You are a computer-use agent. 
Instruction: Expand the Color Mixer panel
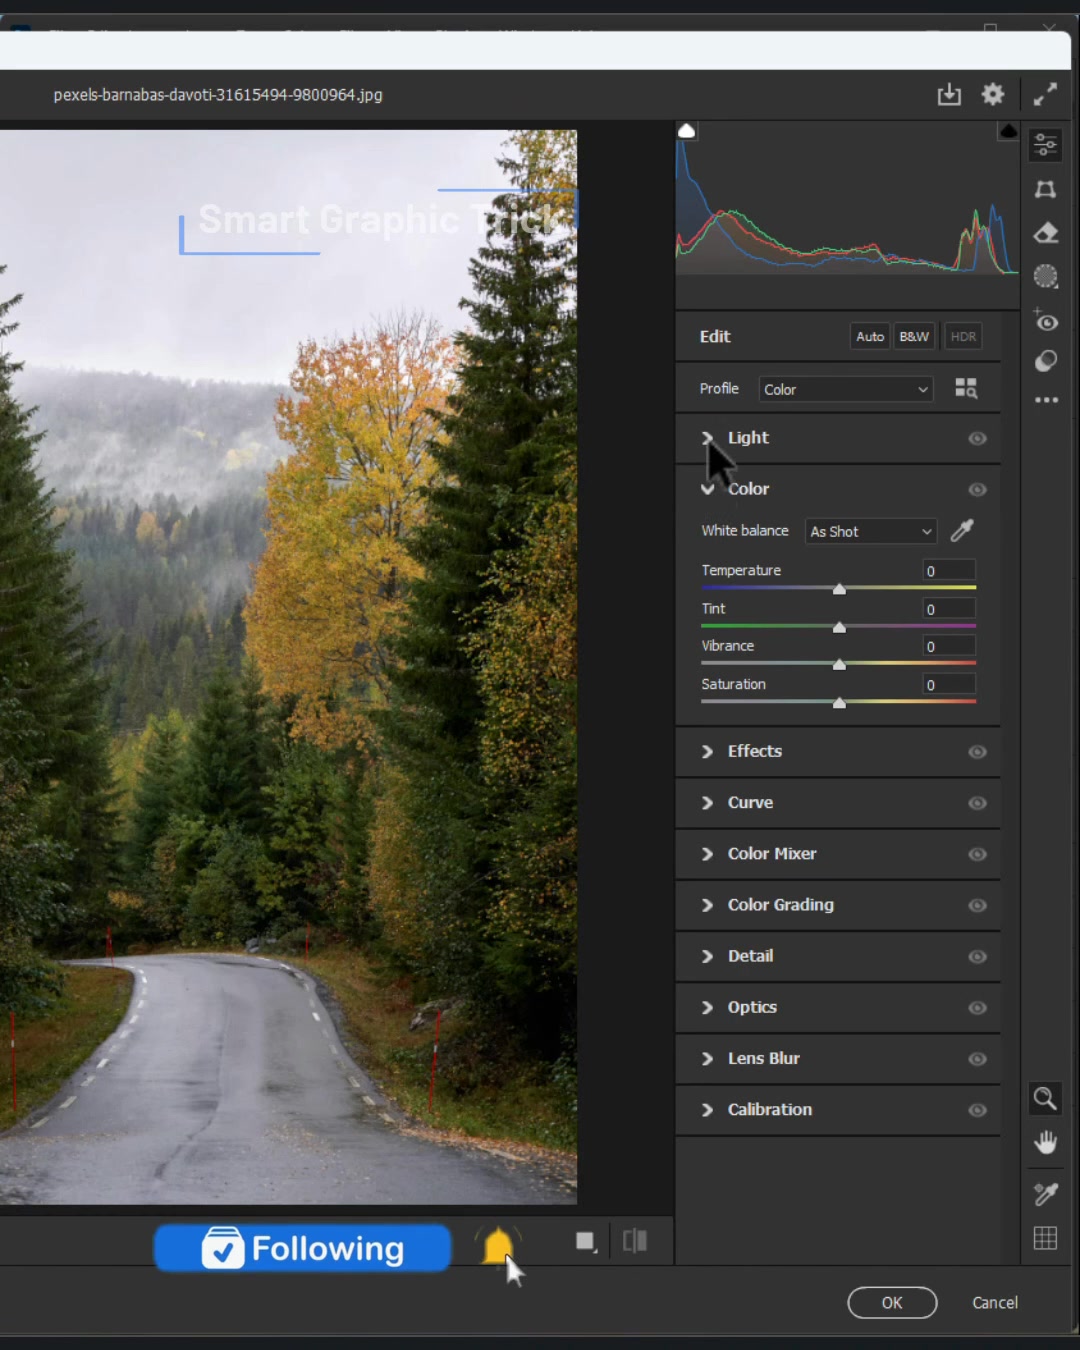(x=707, y=853)
